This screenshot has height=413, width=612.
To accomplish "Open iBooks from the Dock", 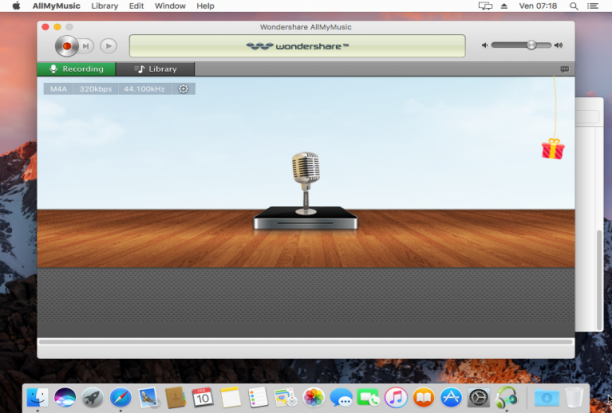I will [x=423, y=398].
